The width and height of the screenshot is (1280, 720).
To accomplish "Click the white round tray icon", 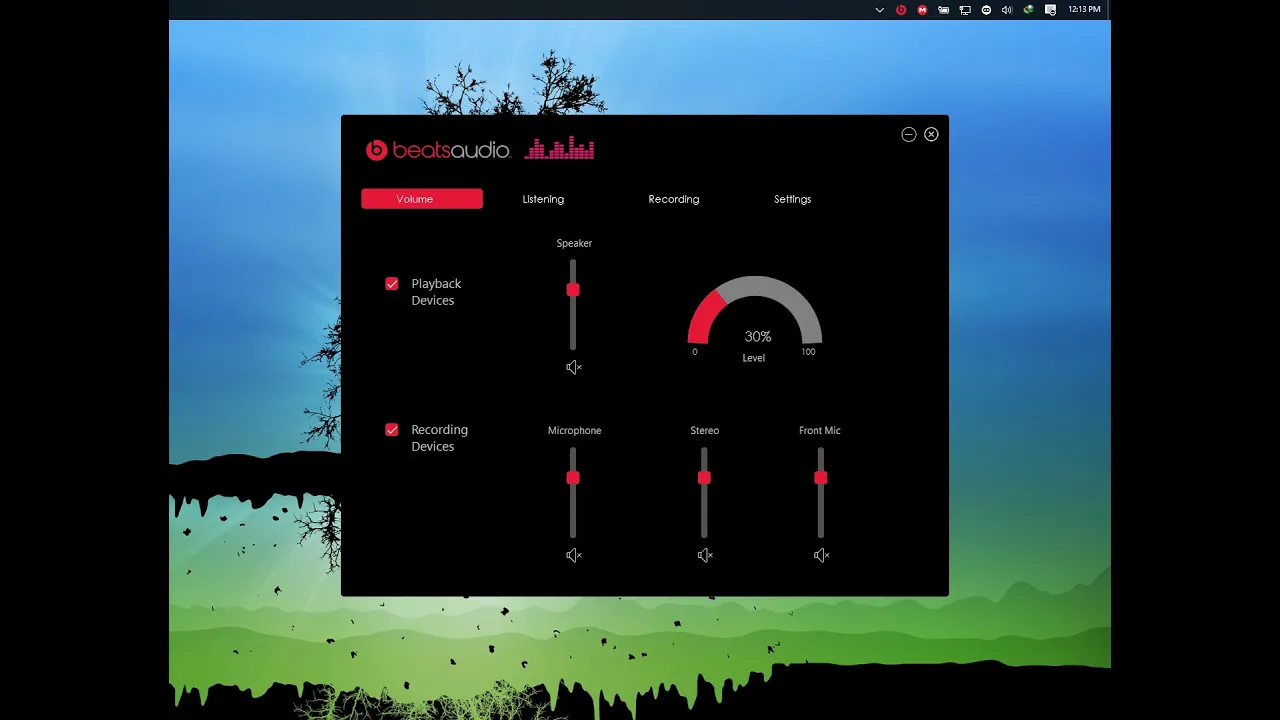I will click(986, 9).
